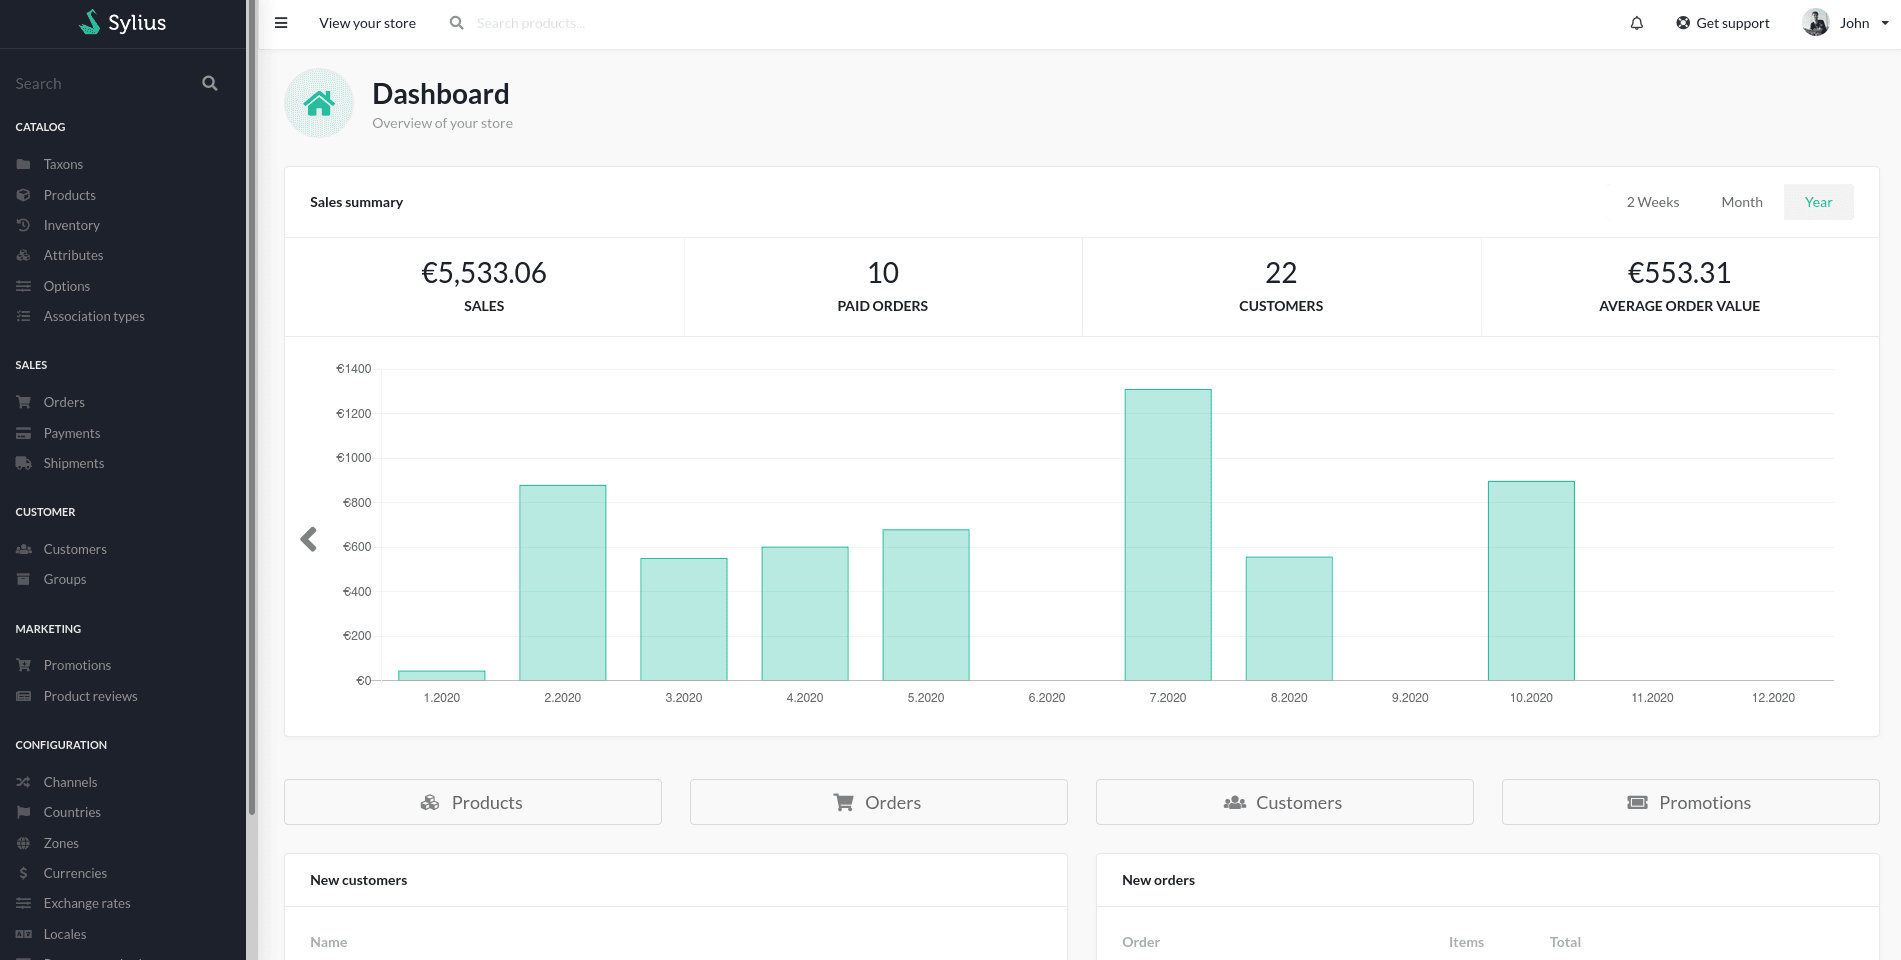
Task: Navigate to Product reviews in Marketing
Action: (x=90, y=696)
